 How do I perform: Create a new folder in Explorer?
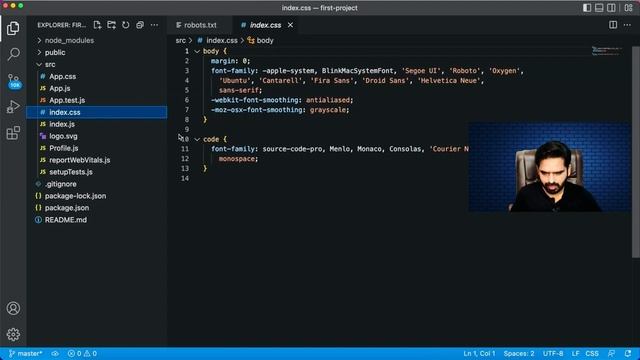coord(111,25)
